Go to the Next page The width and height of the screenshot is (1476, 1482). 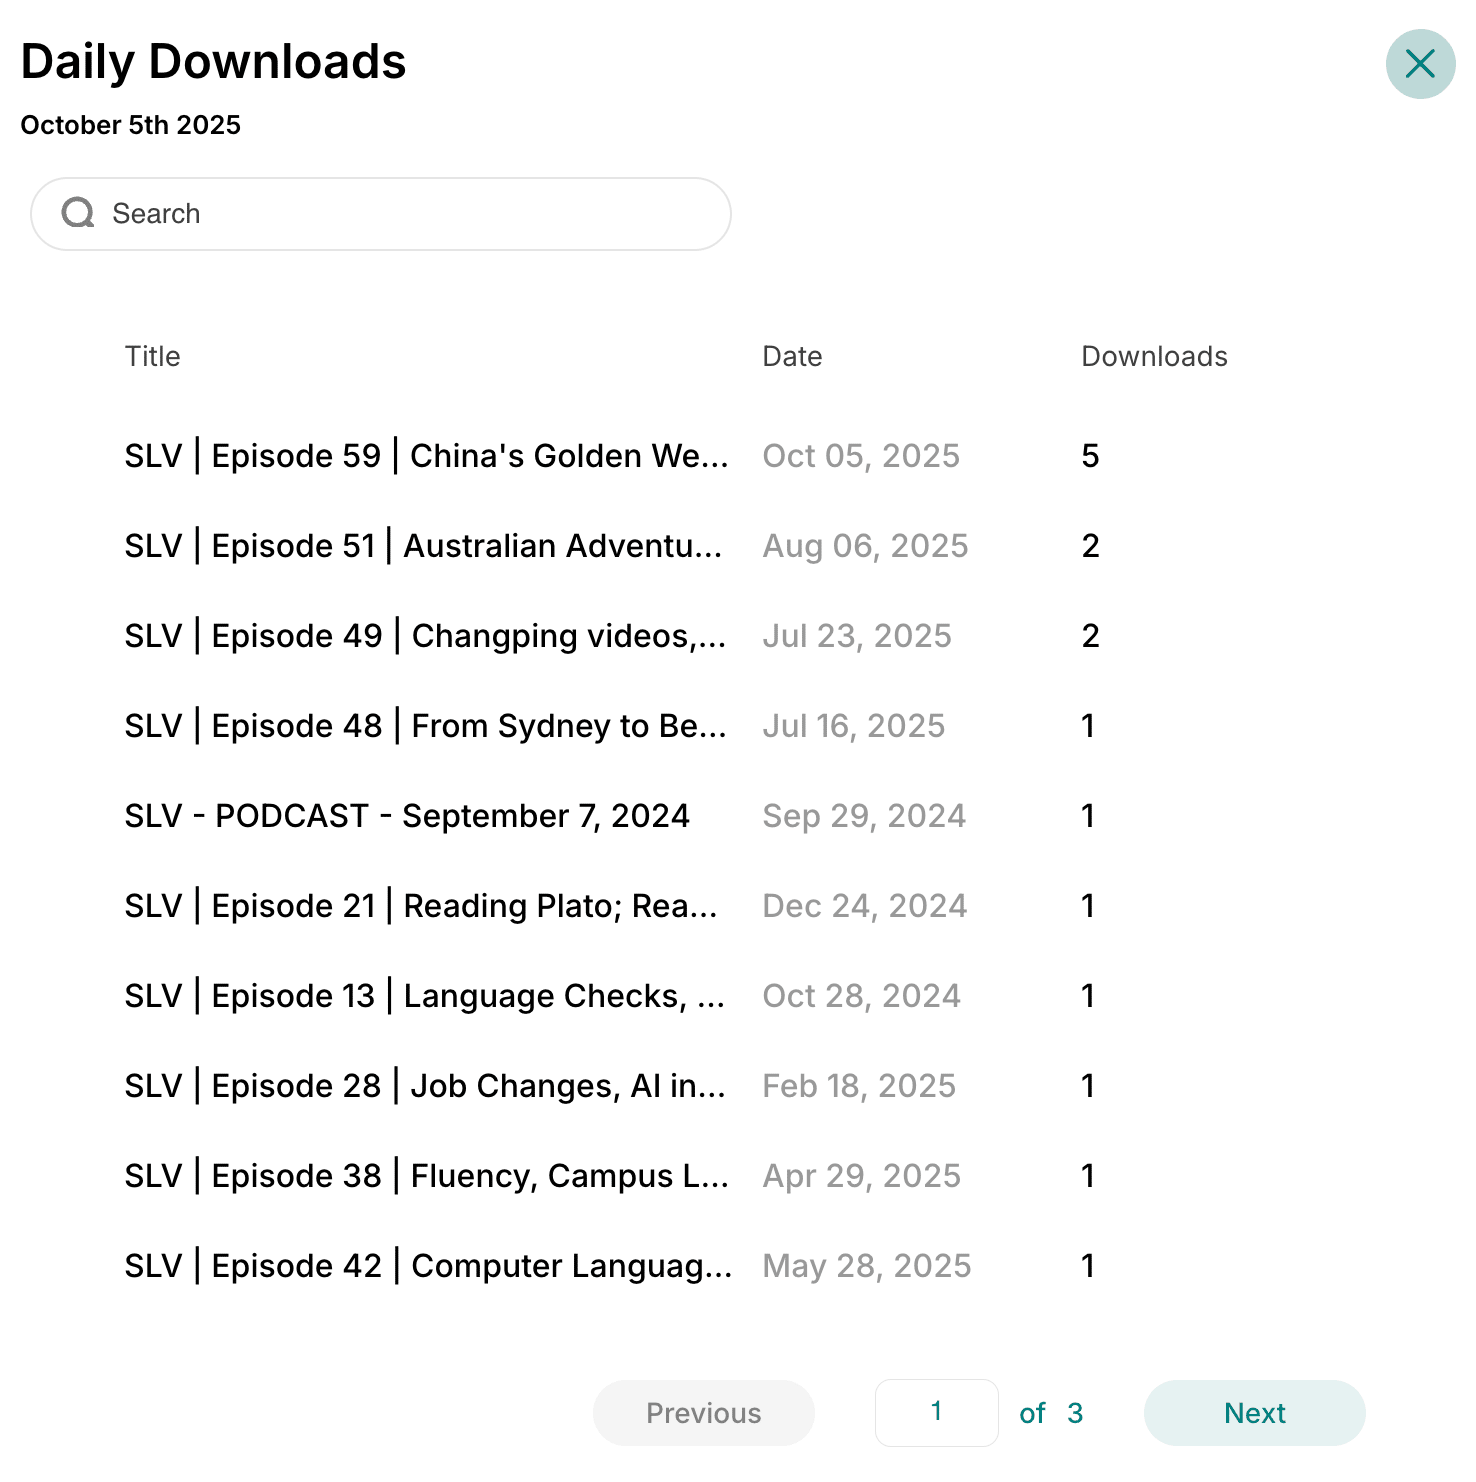[1253, 1413]
